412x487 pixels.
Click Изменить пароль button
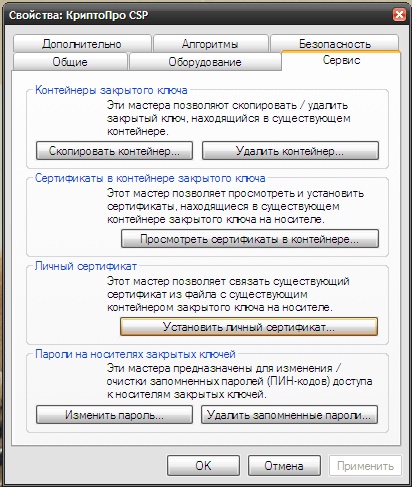[x=114, y=415]
